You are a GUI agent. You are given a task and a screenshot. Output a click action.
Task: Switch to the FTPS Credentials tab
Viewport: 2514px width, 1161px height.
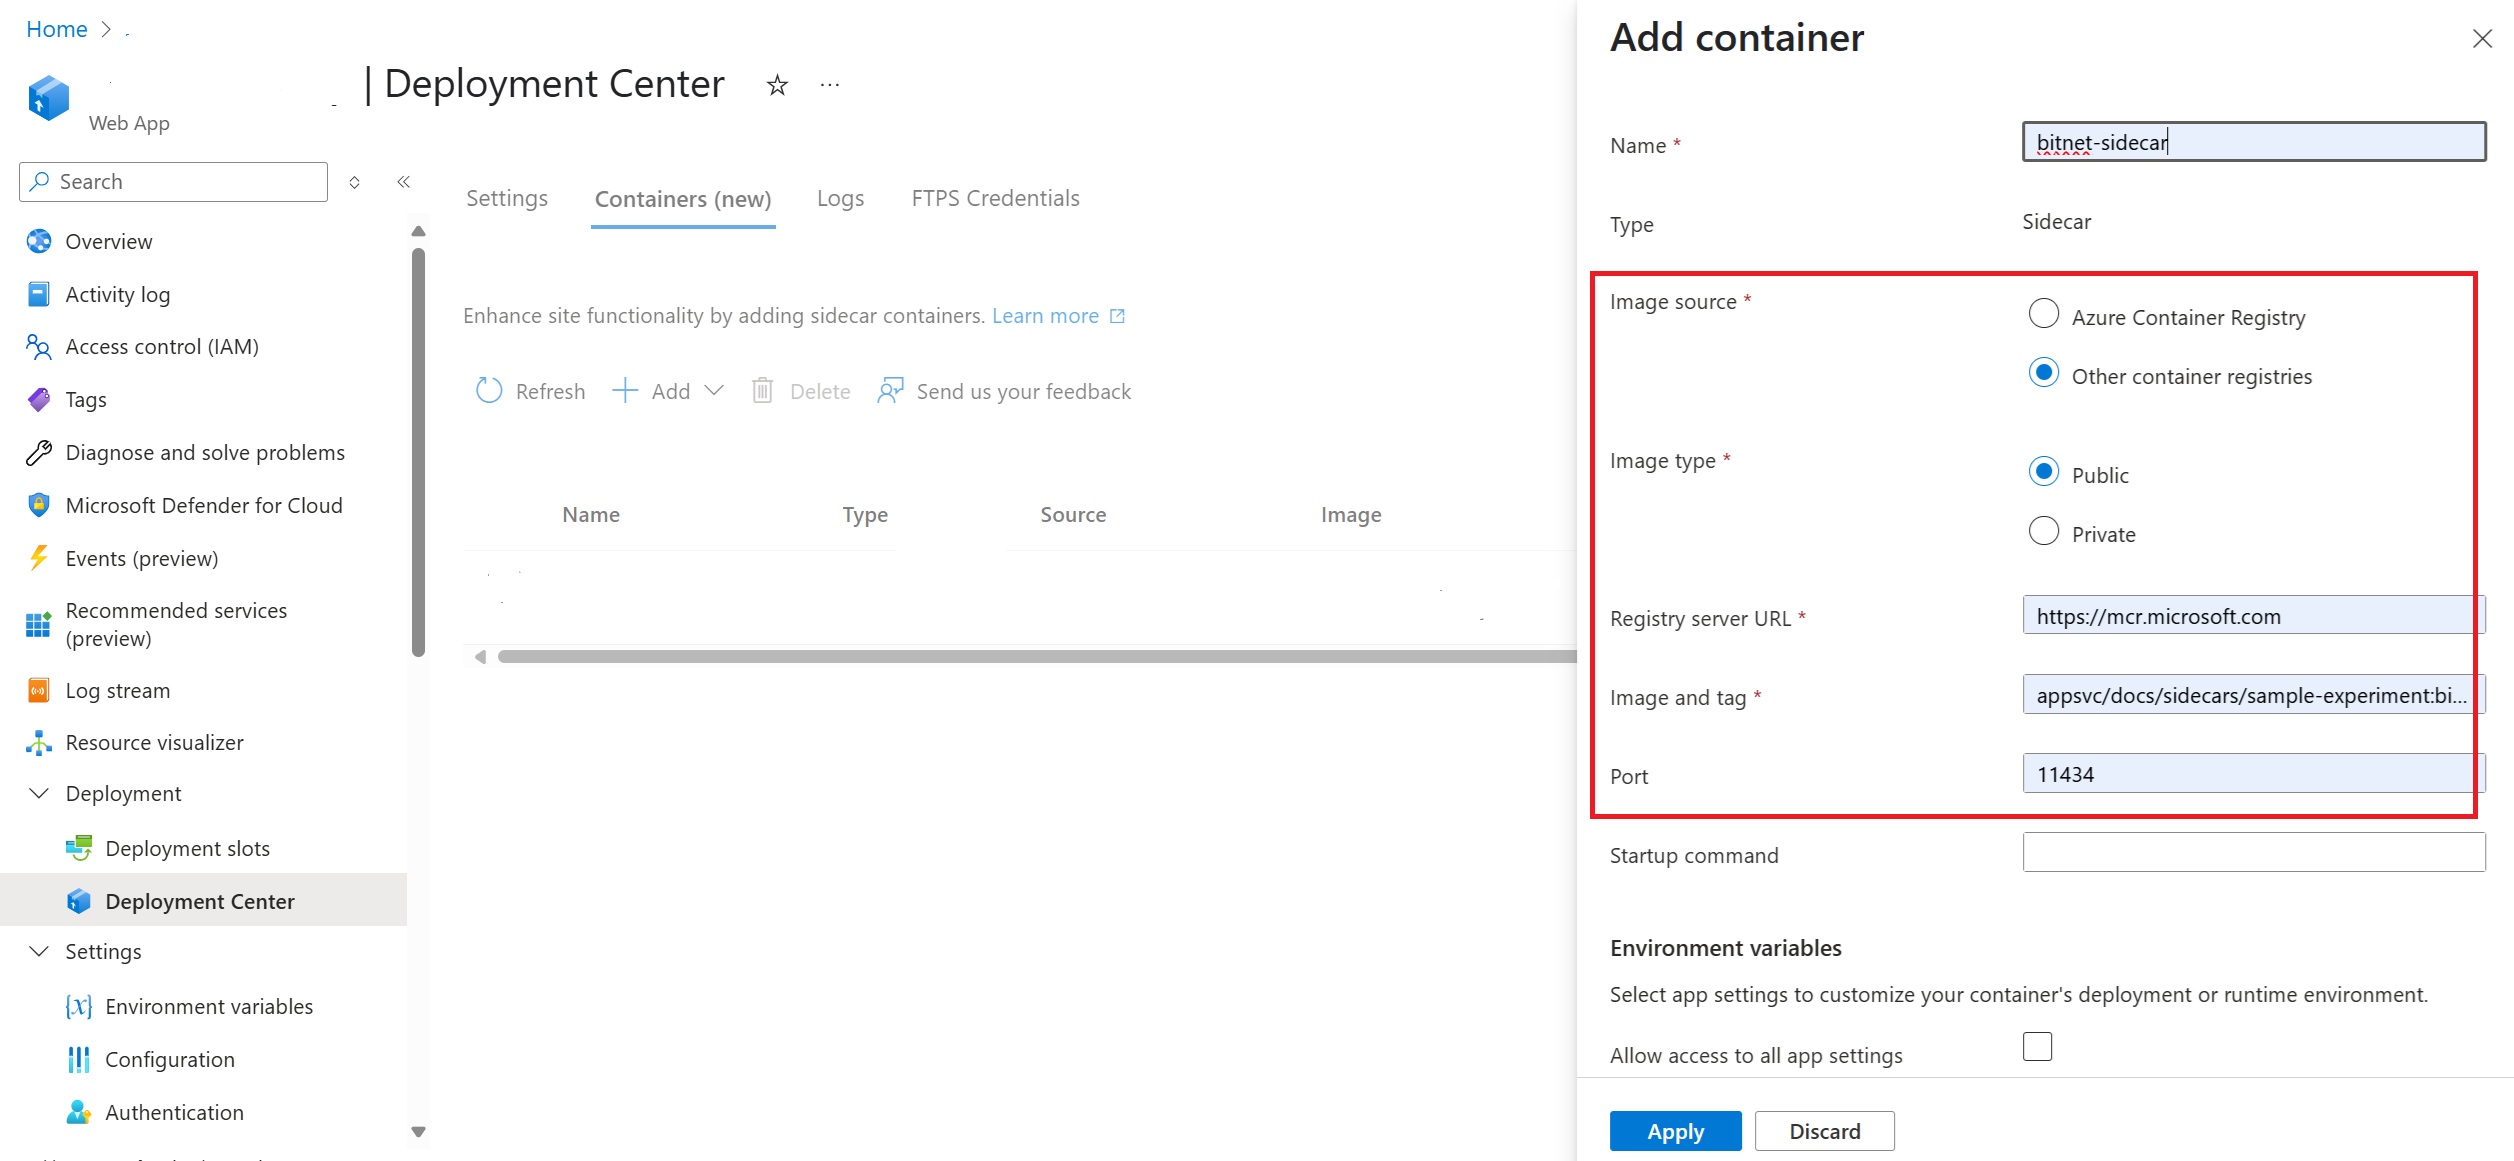[x=995, y=199]
